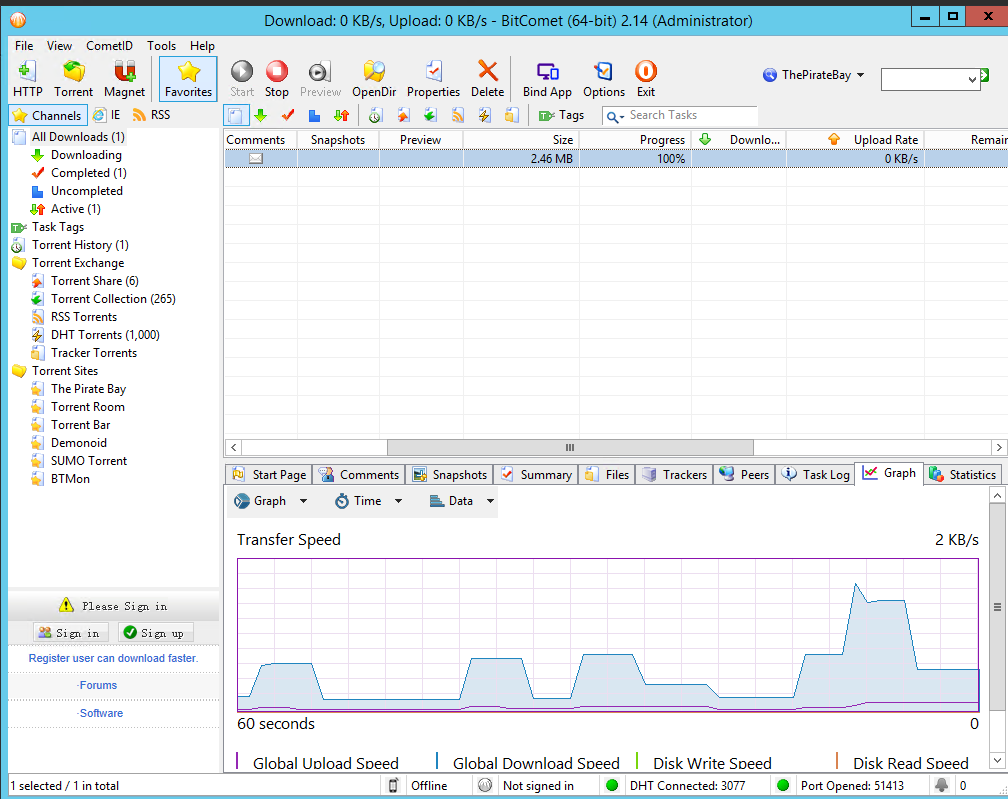Viewport: 1008px width, 799px height.
Task: Click the green search go button
Action: [x=984, y=76]
